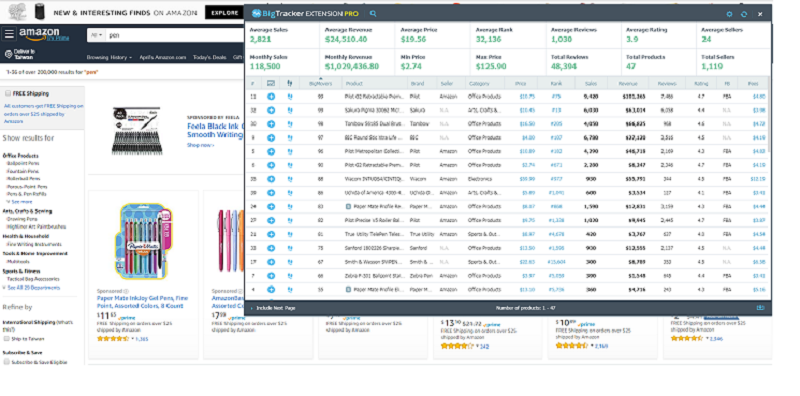This screenshot has width=800, height=396.
Task: Click the export icon in BigTracker footer
Action: click(x=760, y=308)
